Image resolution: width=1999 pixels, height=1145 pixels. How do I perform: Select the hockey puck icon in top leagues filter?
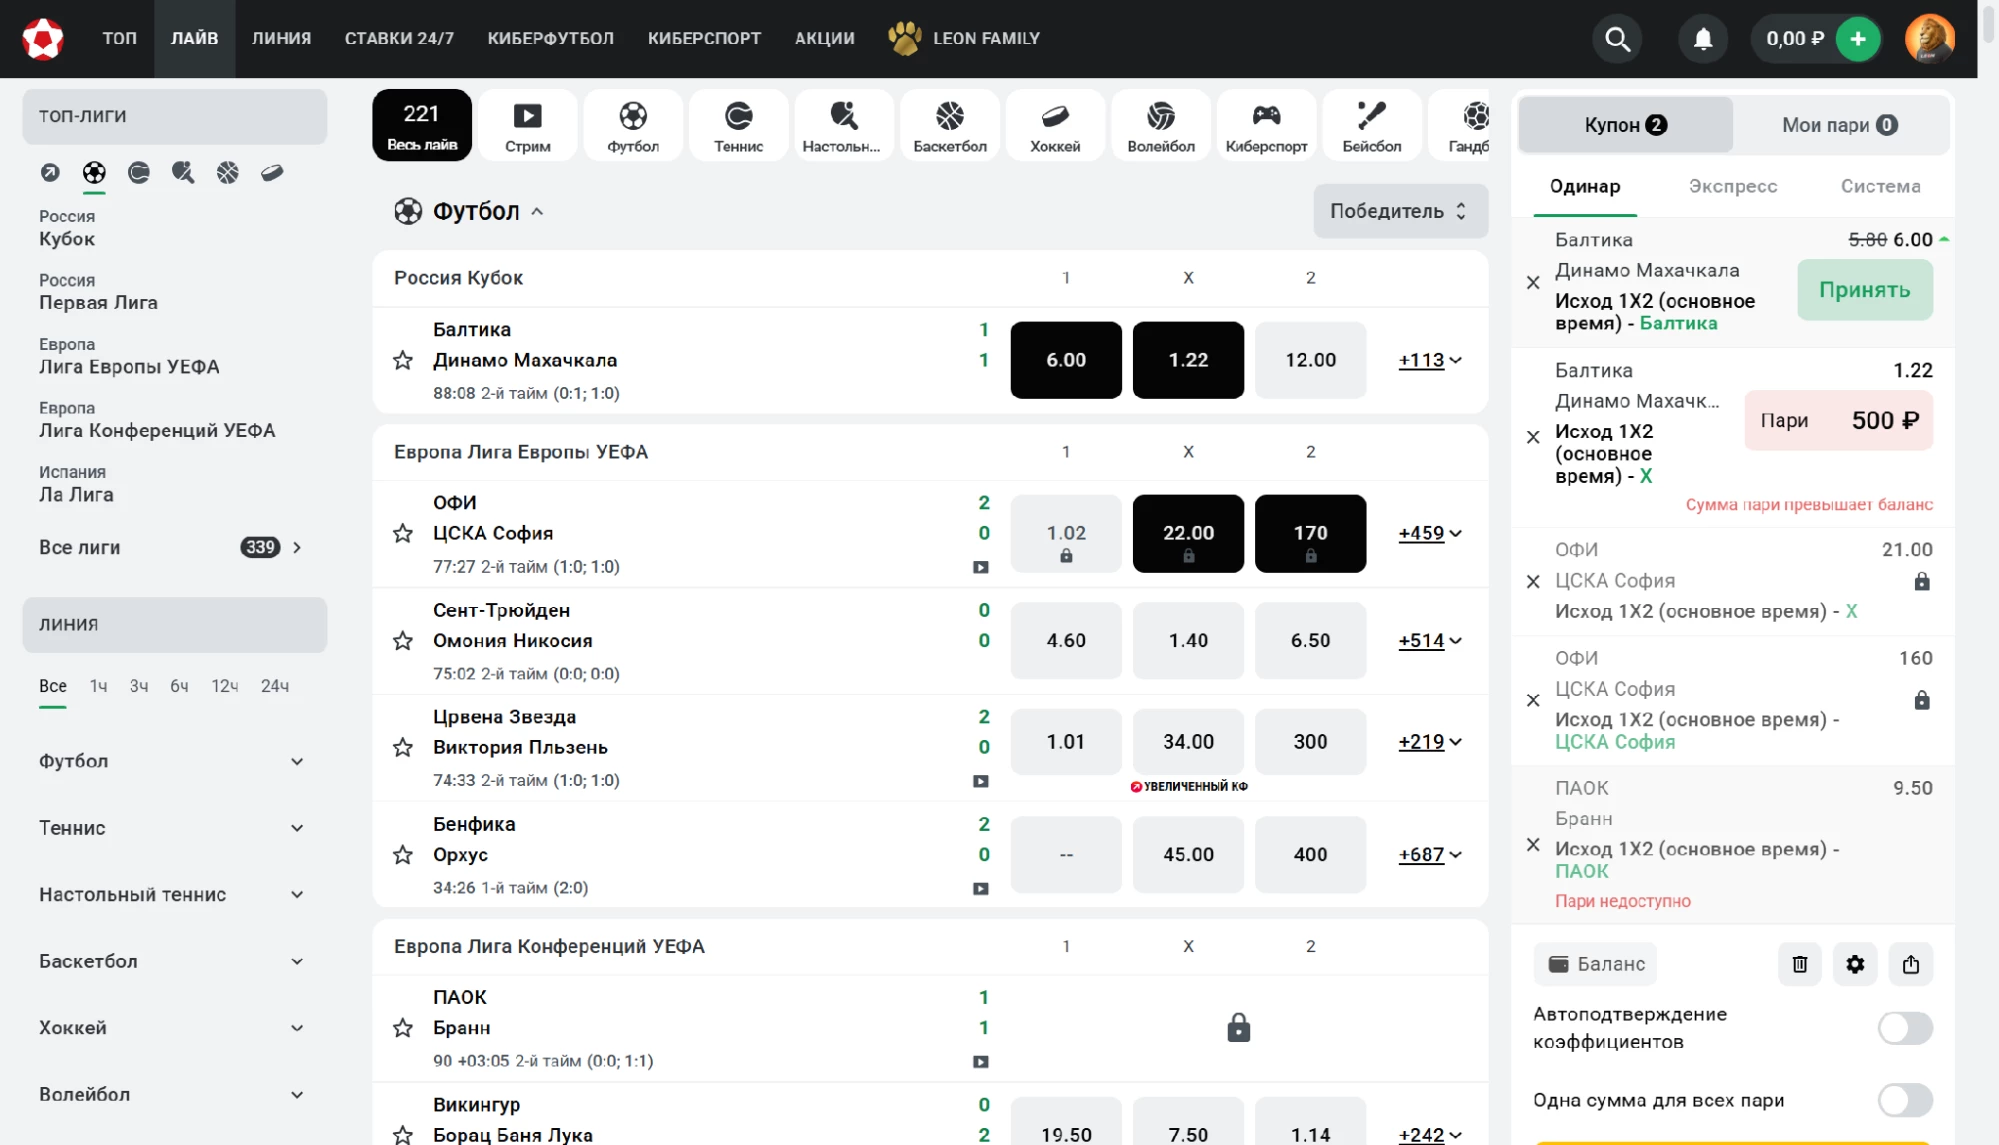272,173
